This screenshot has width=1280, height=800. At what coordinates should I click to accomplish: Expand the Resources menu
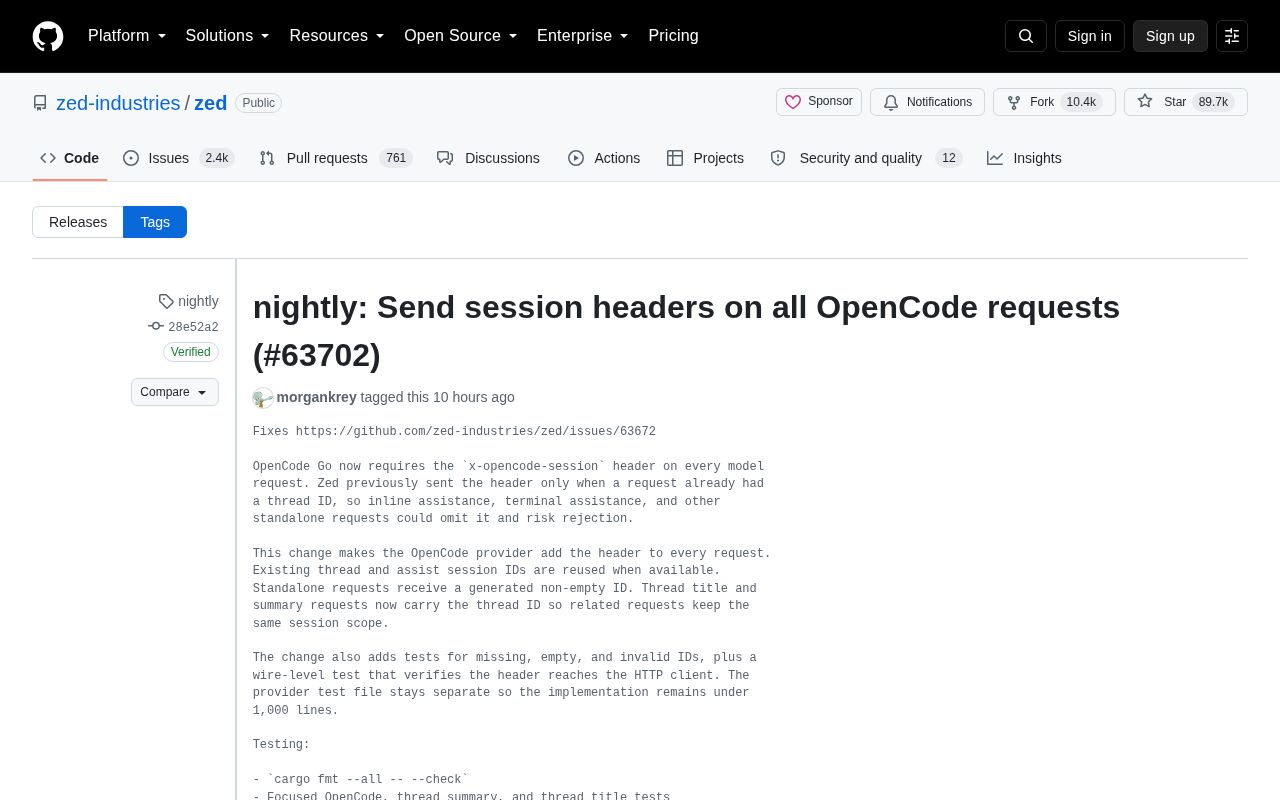click(337, 36)
